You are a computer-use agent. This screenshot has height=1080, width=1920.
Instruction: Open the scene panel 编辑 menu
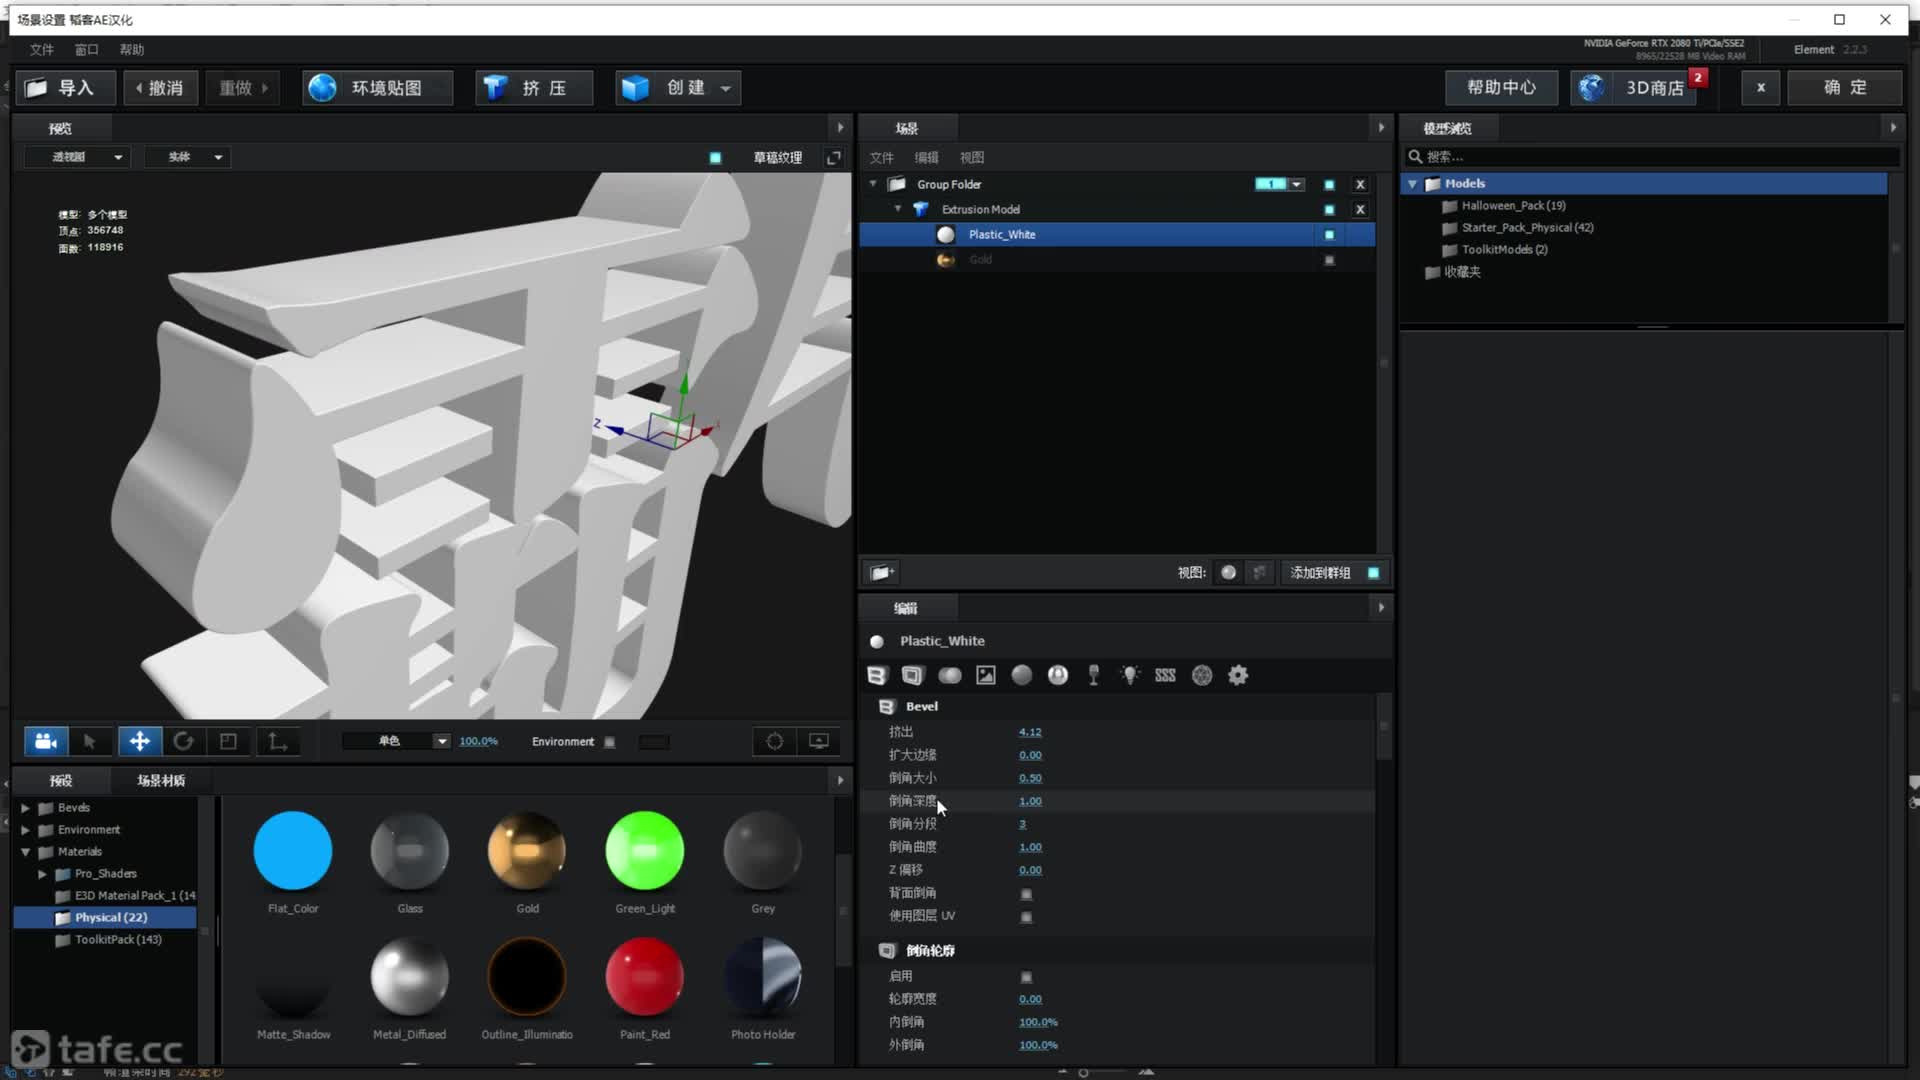(x=926, y=157)
